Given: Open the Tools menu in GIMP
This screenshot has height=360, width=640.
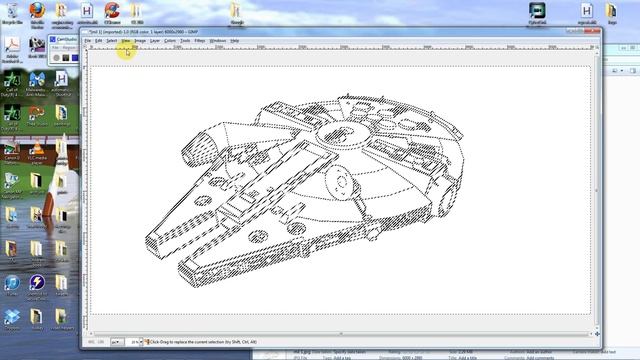Looking at the screenshot, I should 185,41.
